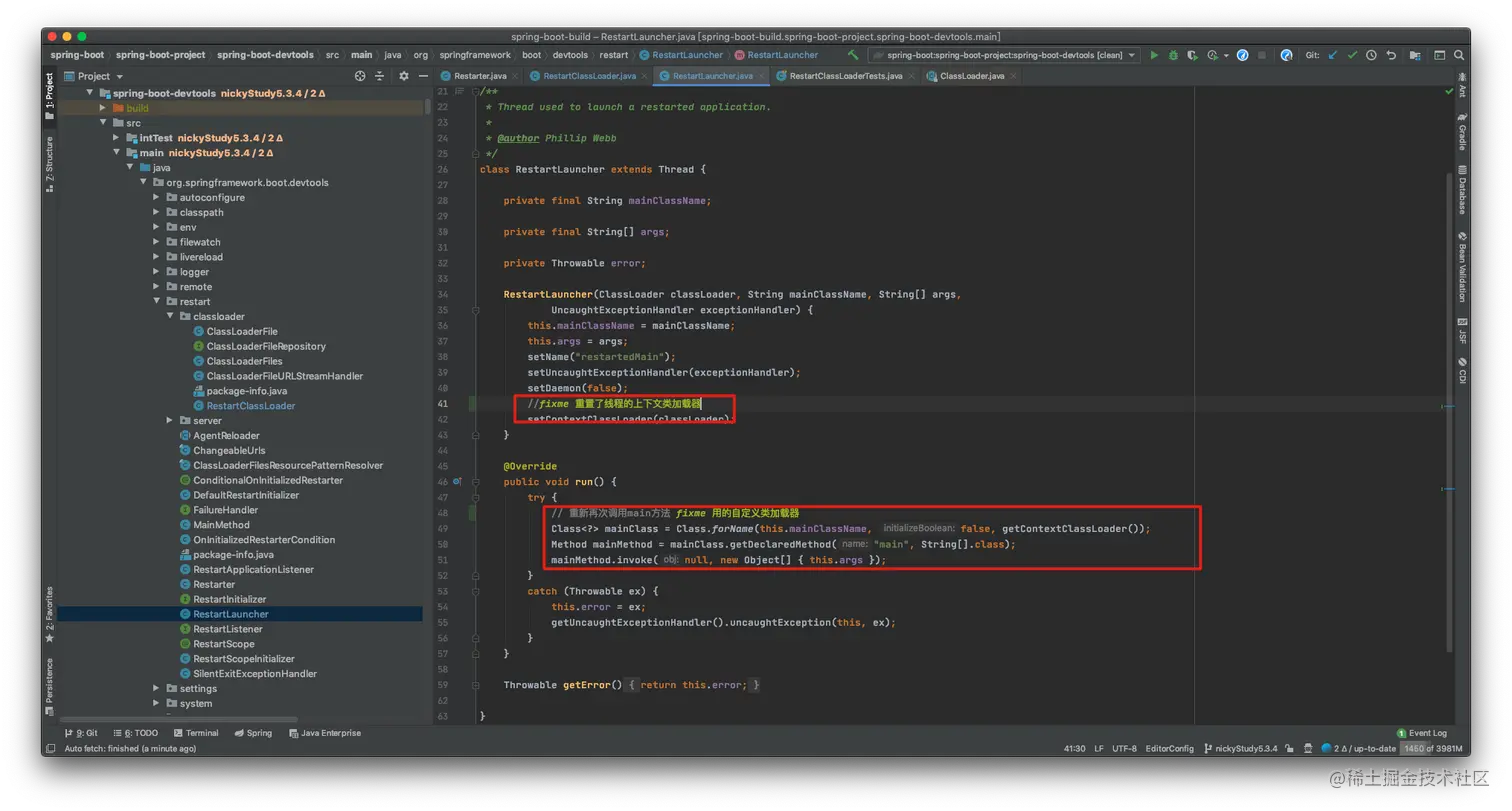This screenshot has height=811, width=1512.
Task: Click UTF-8 encoding in status bar
Action: pyautogui.click(x=1124, y=748)
